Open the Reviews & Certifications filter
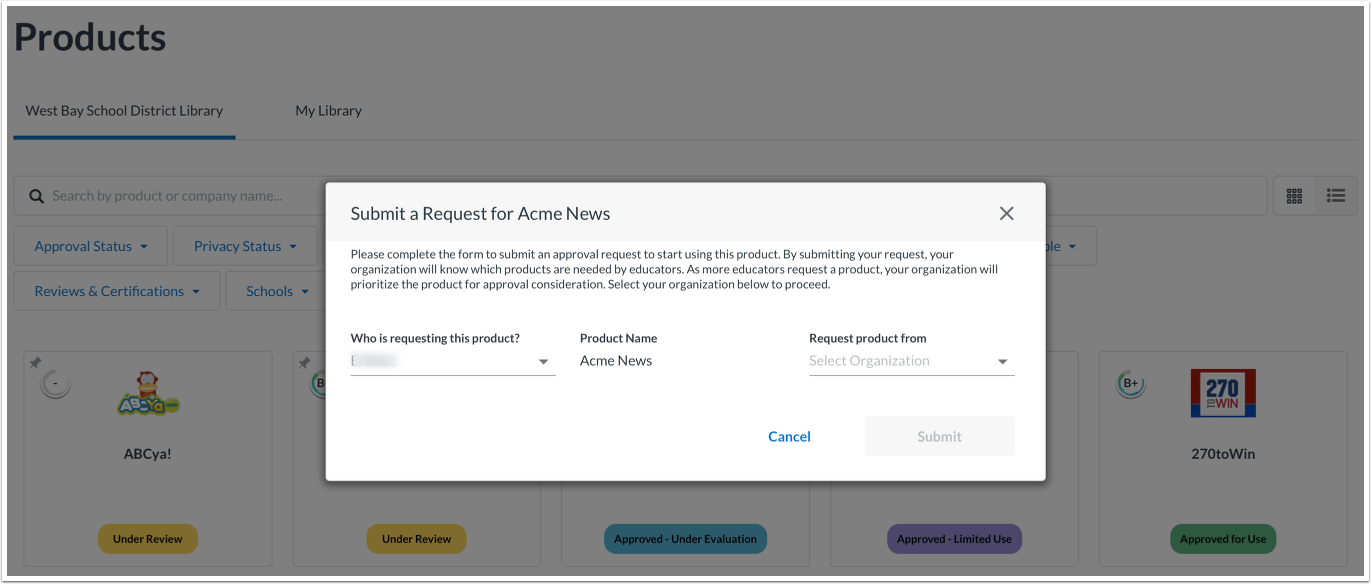The width and height of the screenshot is (1371, 584). 117,291
